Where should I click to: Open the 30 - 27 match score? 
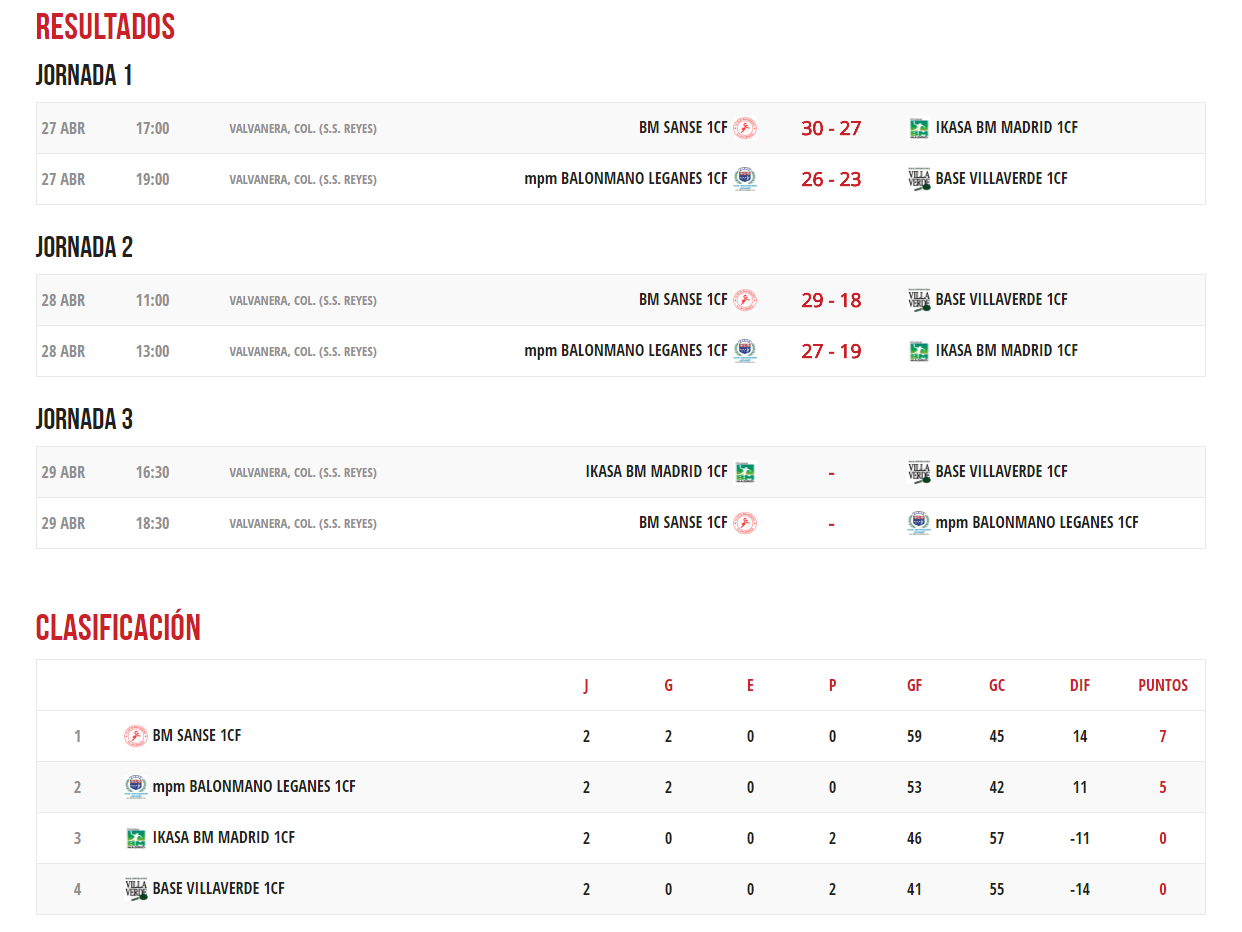tap(831, 128)
